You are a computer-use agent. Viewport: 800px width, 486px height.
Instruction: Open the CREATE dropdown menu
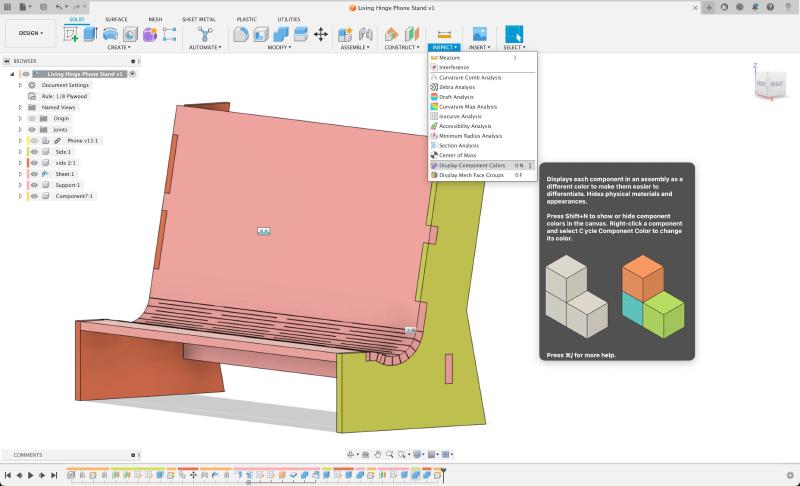119,47
